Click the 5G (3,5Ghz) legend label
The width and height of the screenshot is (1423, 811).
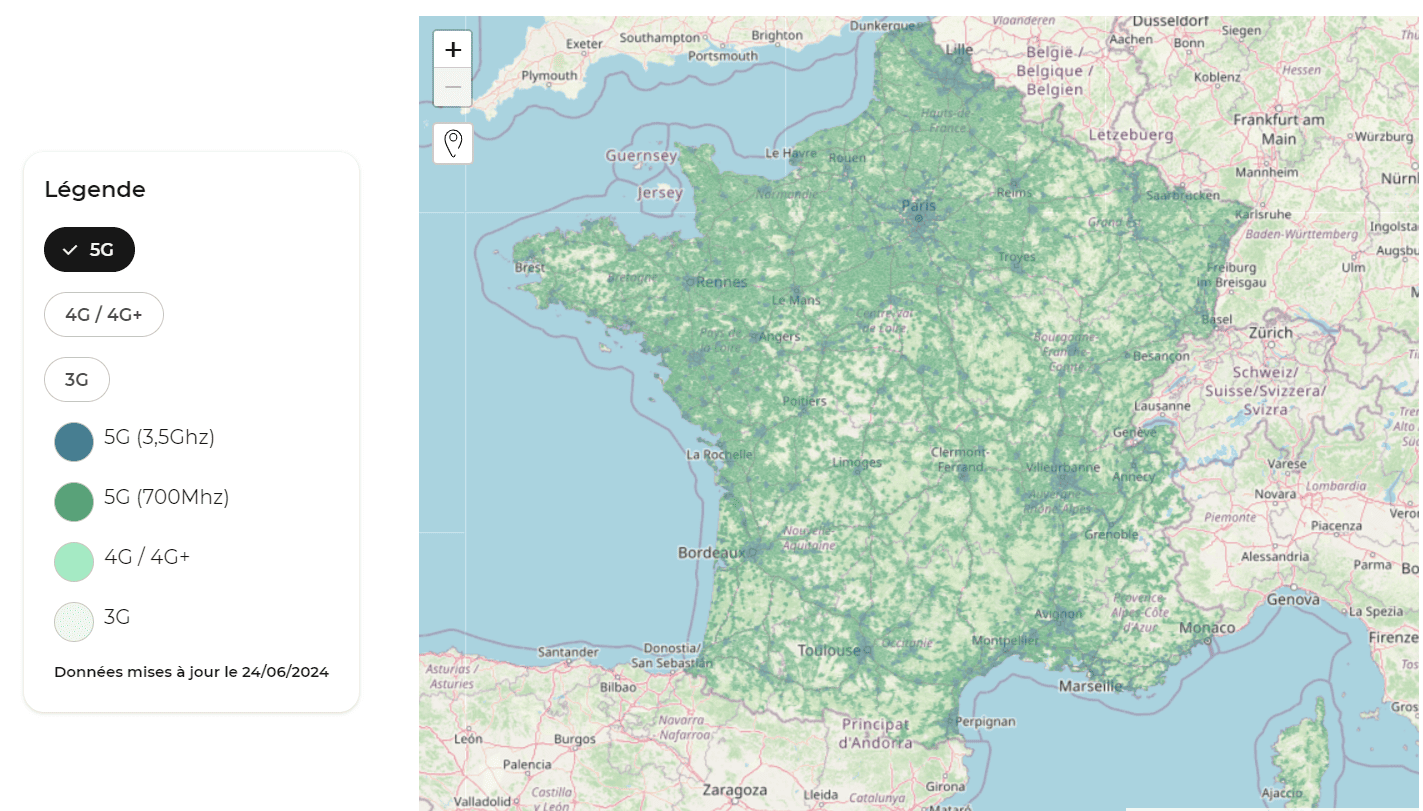pos(159,437)
